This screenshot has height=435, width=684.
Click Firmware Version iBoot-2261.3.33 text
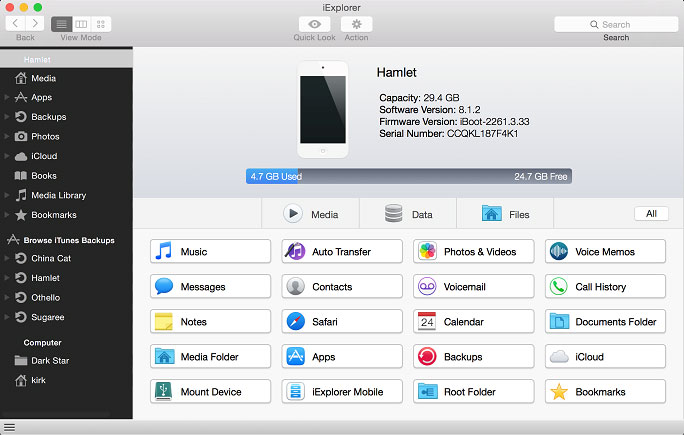point(454,122)
